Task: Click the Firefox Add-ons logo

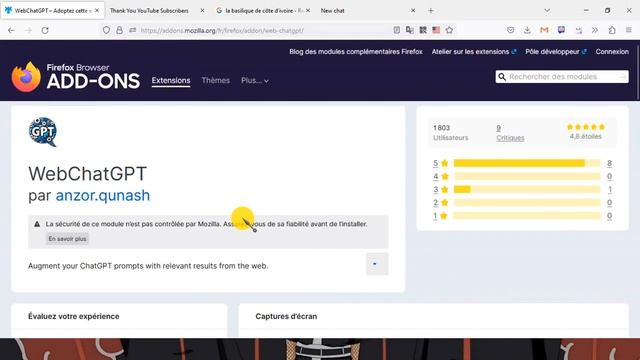Action: pos(76,77)
